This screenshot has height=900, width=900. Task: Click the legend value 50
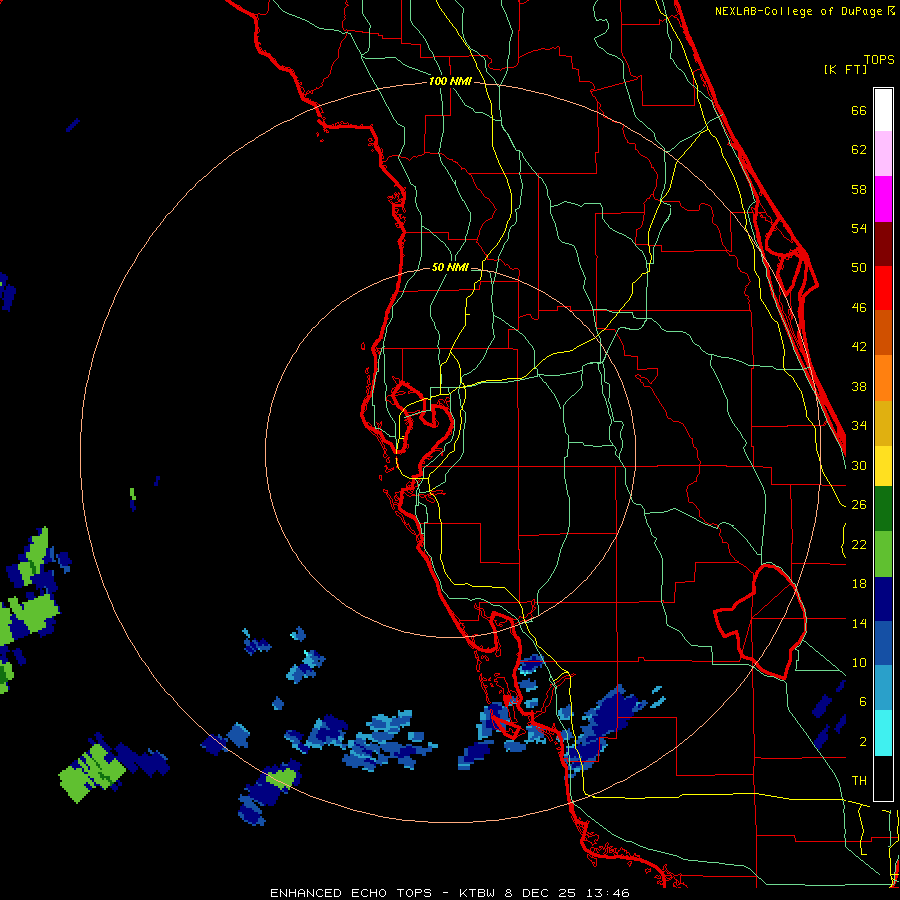coord(859,268)
